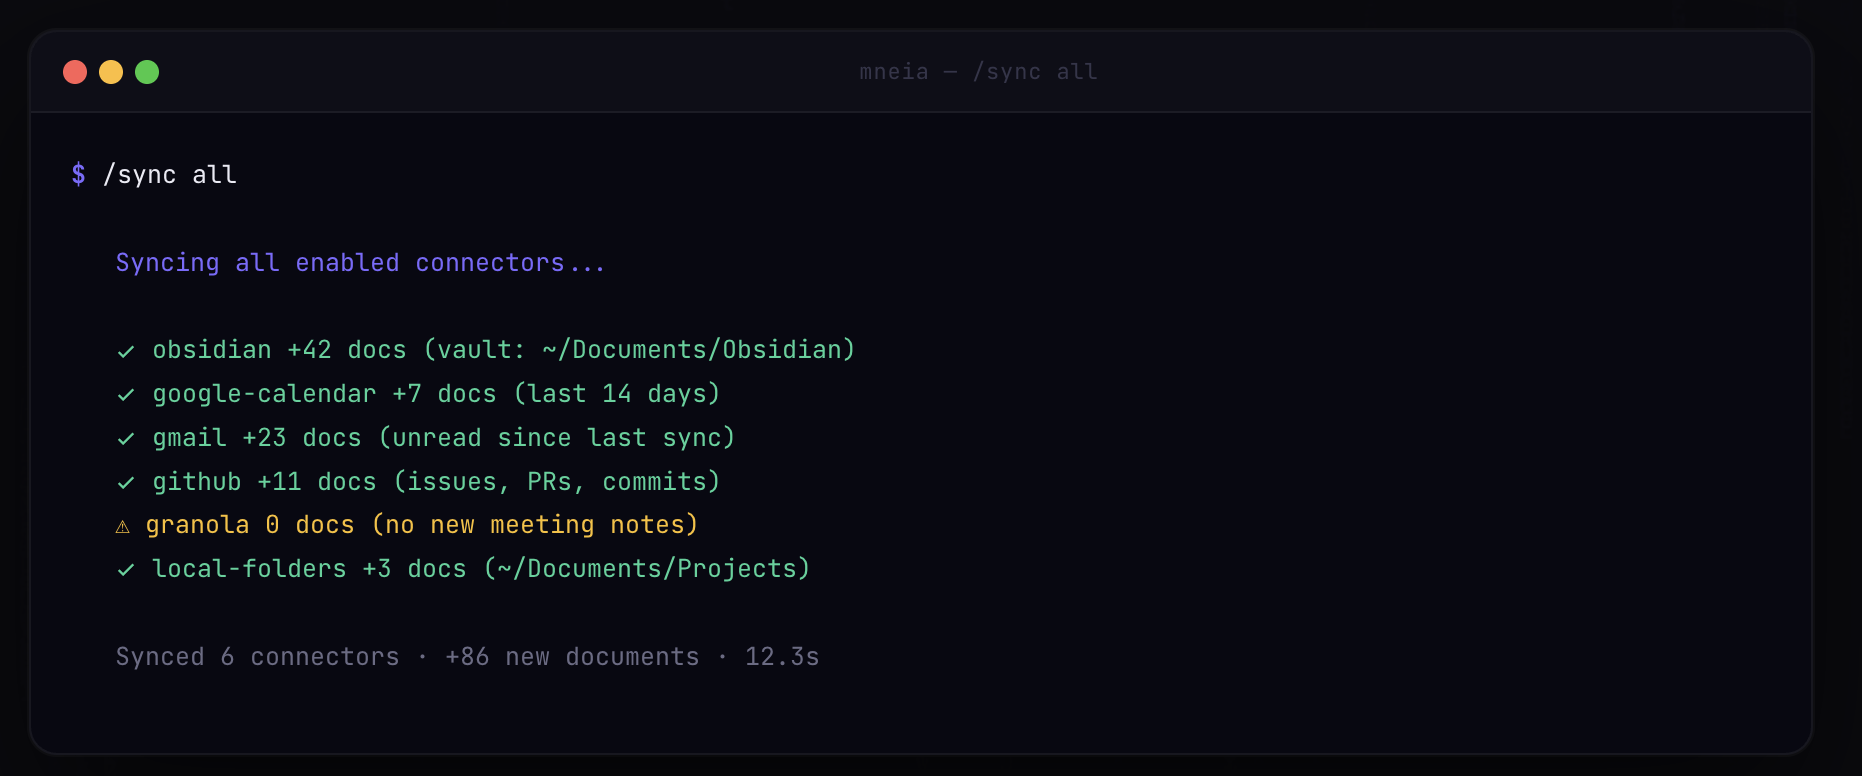
Task: Click the purple $ prompt symbol
Action: point(78,175)
